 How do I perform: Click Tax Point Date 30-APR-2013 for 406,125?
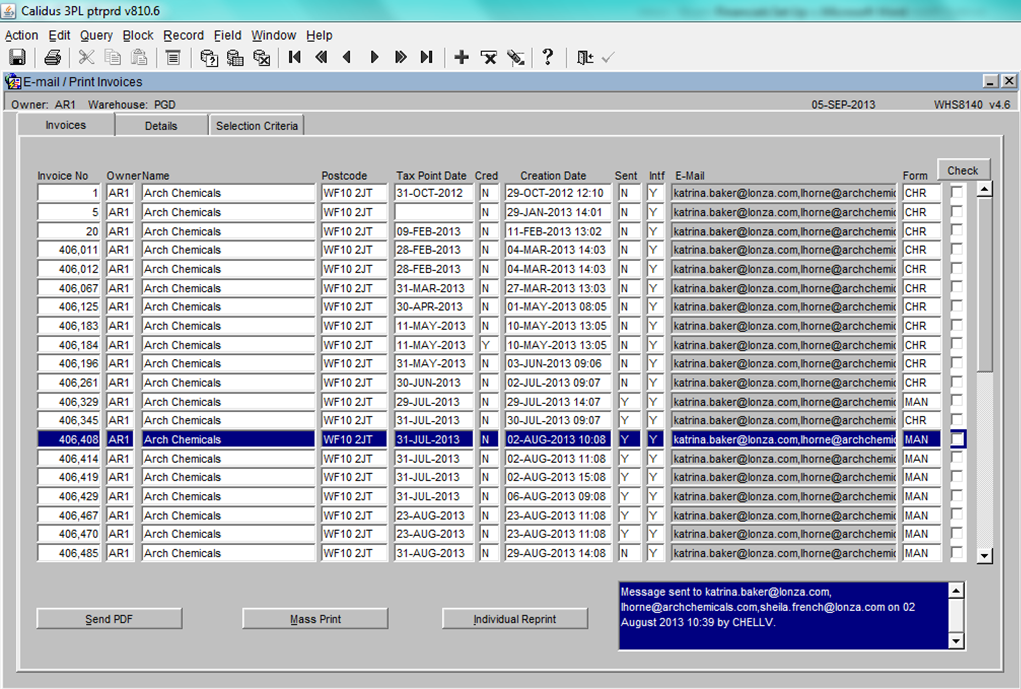pos(433,306)
